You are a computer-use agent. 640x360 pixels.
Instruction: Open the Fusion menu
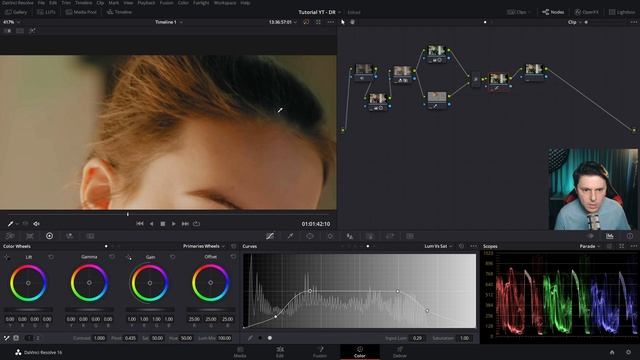(166, 3)
